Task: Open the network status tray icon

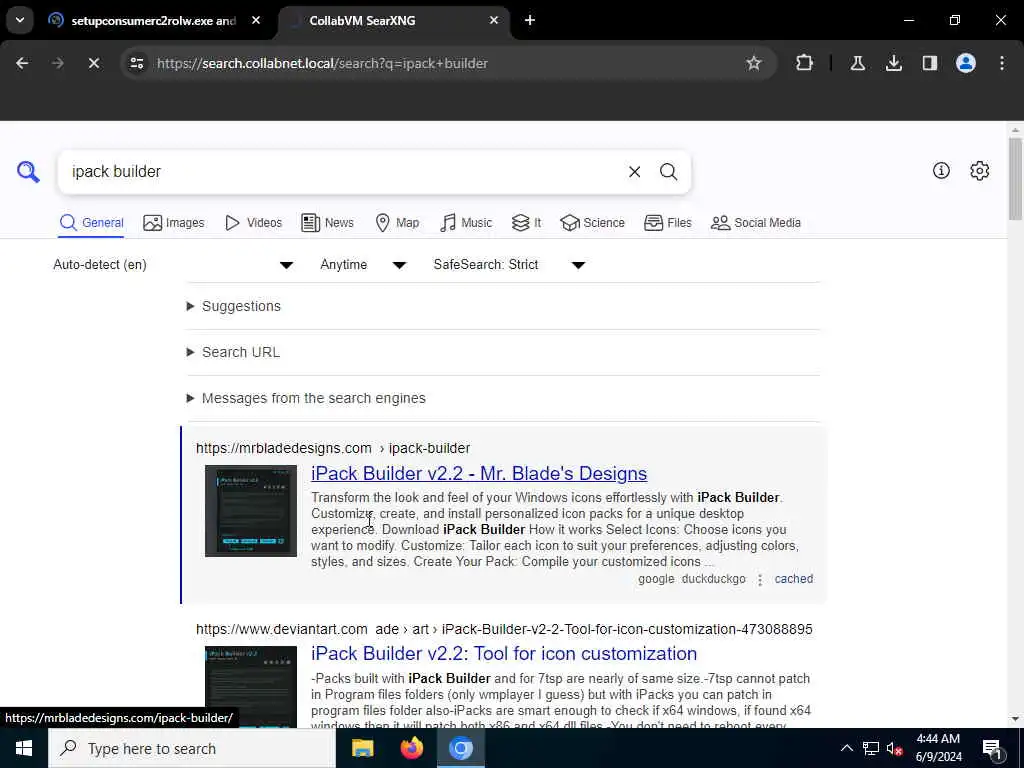Action: coord(870,748)
